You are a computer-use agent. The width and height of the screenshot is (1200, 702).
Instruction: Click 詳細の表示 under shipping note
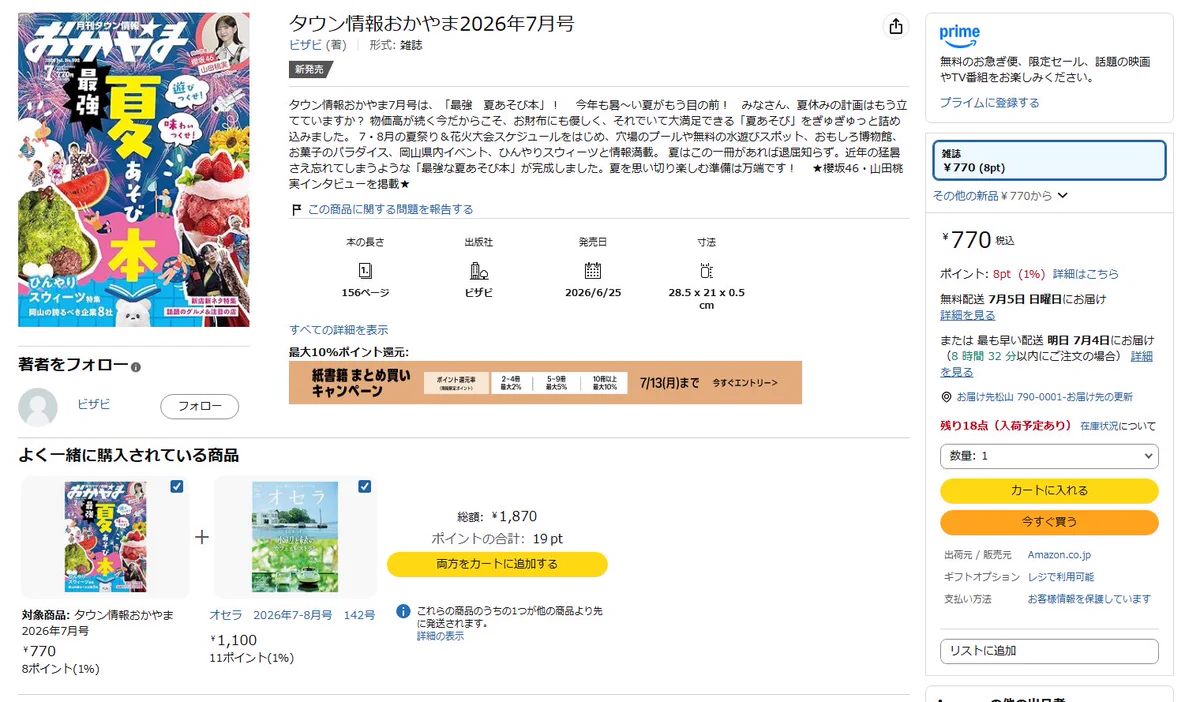[x=440, y=636]
